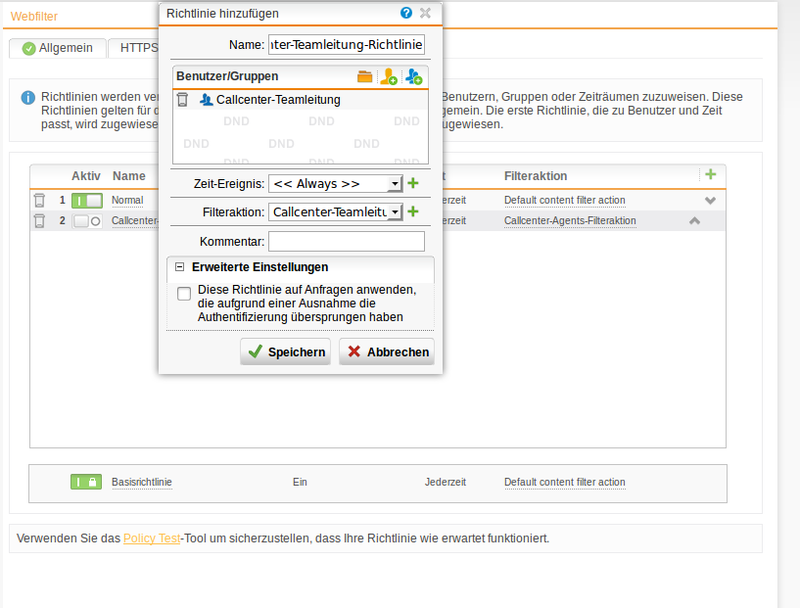
Task: Open help via the question mark icon
Action: point(404,13)
